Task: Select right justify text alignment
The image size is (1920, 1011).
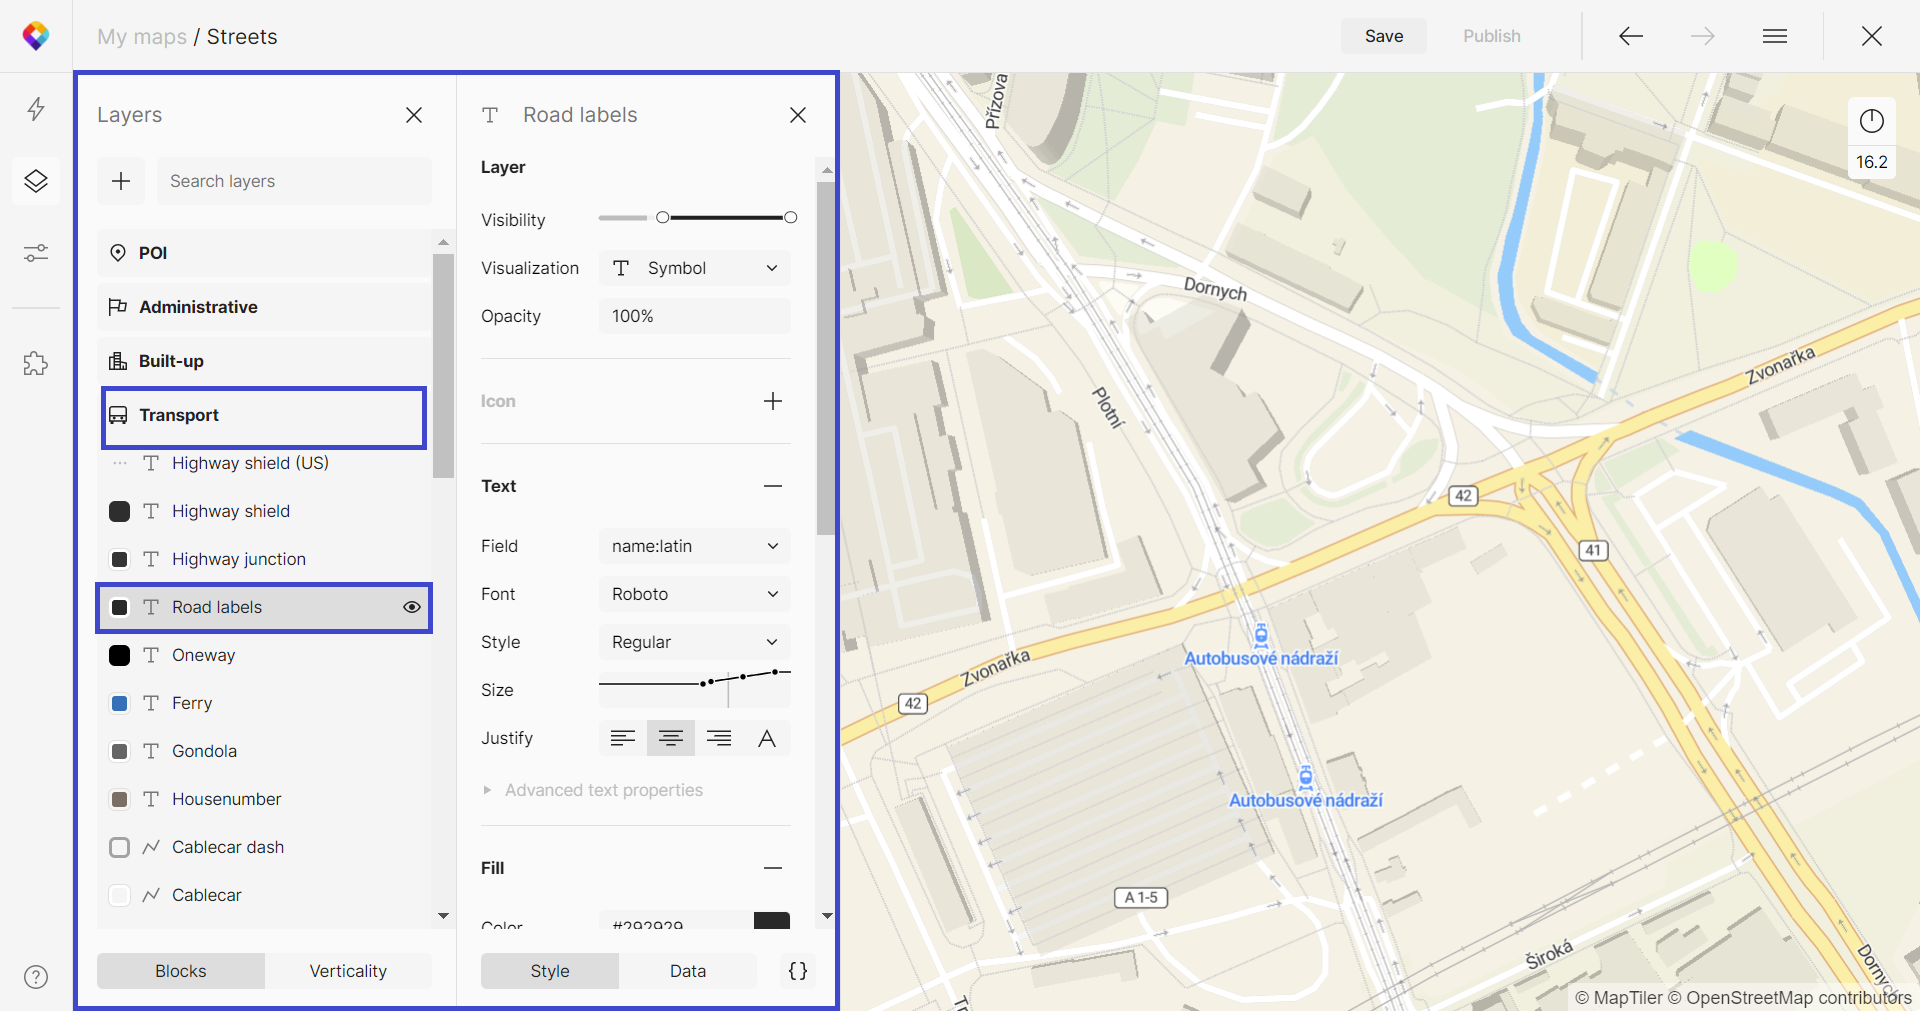Action: pos(719,738)
